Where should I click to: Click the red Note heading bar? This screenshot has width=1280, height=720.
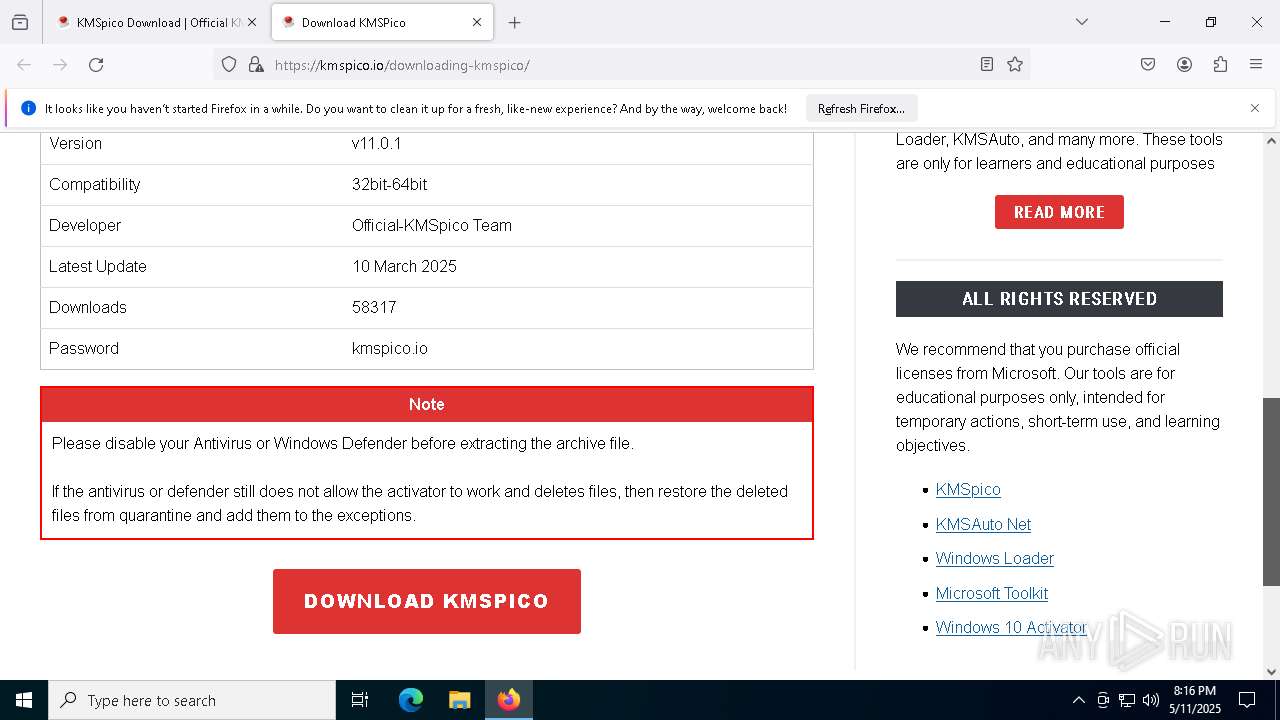(x=427, y=404)
